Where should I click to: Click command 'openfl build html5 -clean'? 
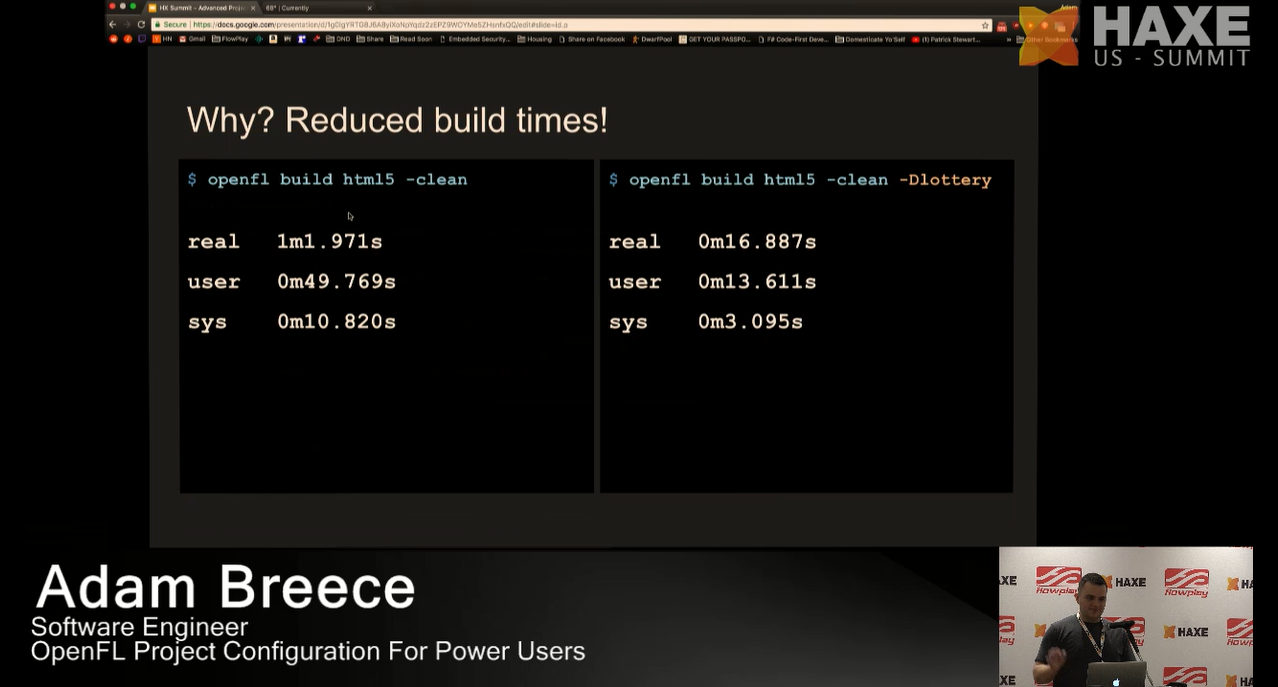click(337, 180)
